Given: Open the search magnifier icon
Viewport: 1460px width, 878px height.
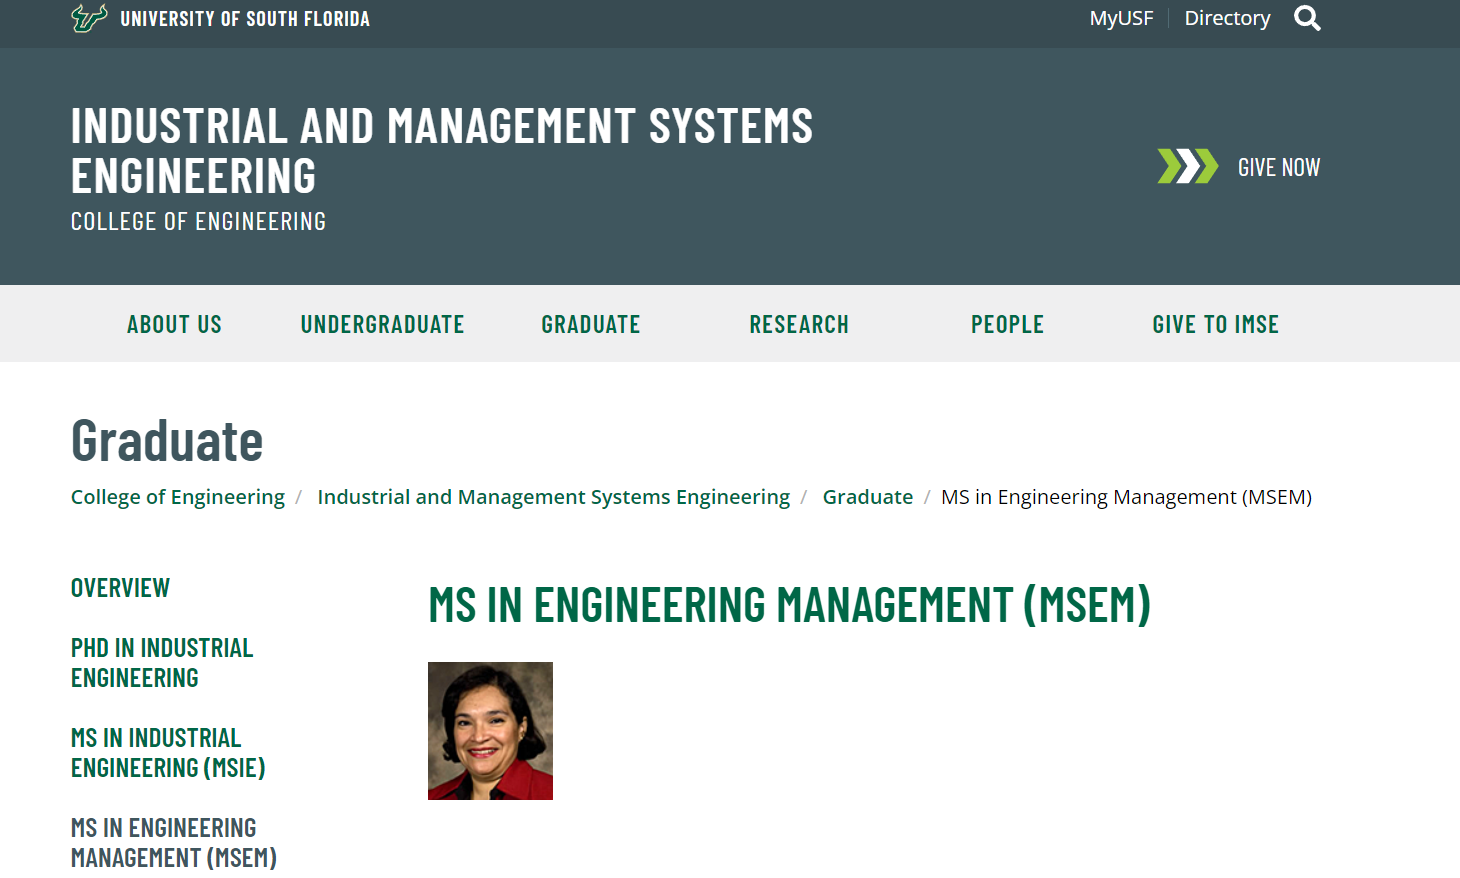Looking at the screenshot, I should 1307,18.
